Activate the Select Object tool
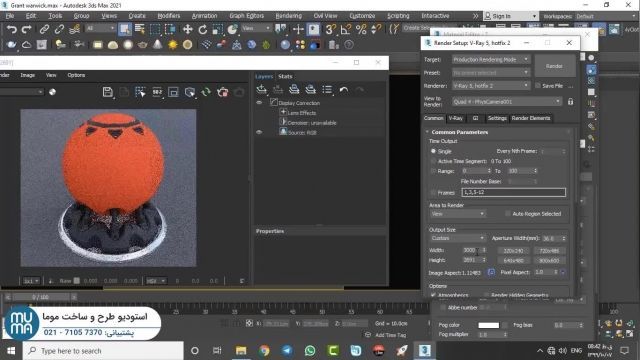This screenshot has height=360, width=640. tap(125, 29)
